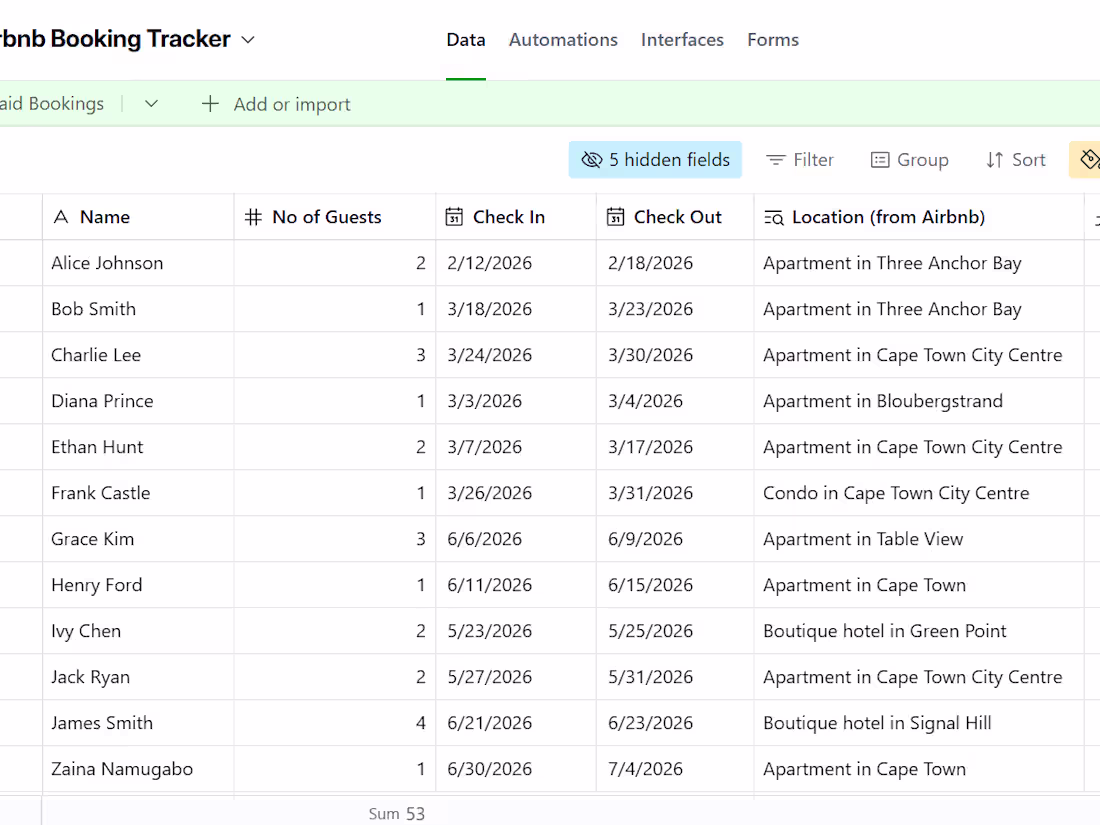Open the Filter options

click(x=799, y=160)
